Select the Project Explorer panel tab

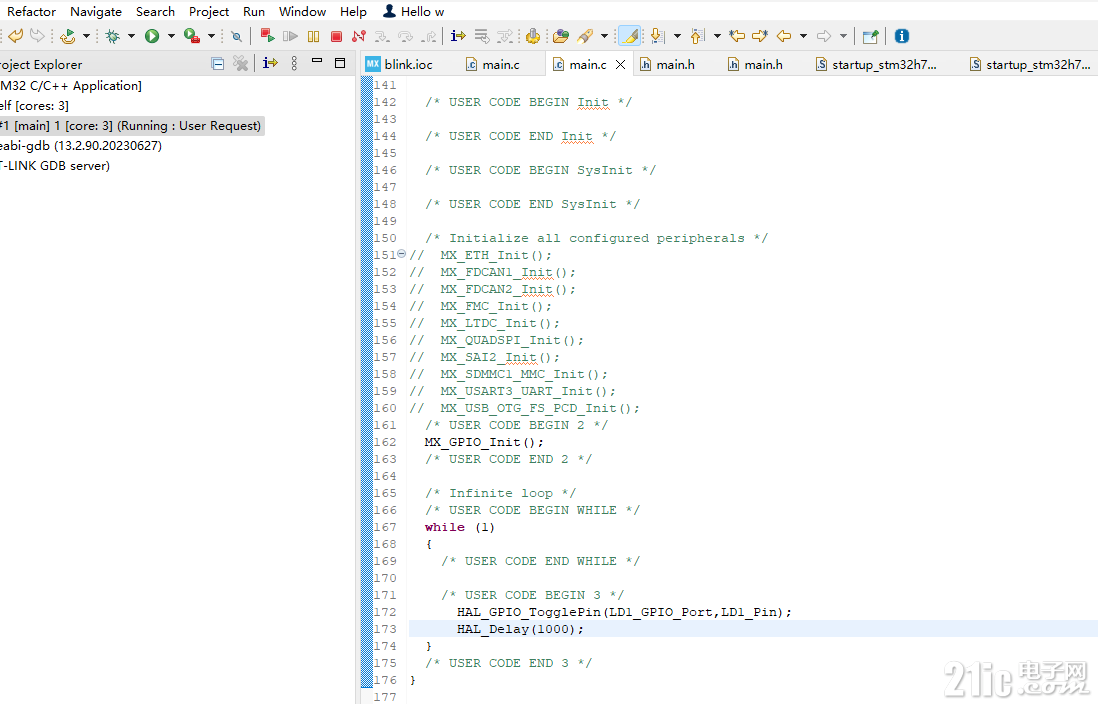tap(41, 64)
